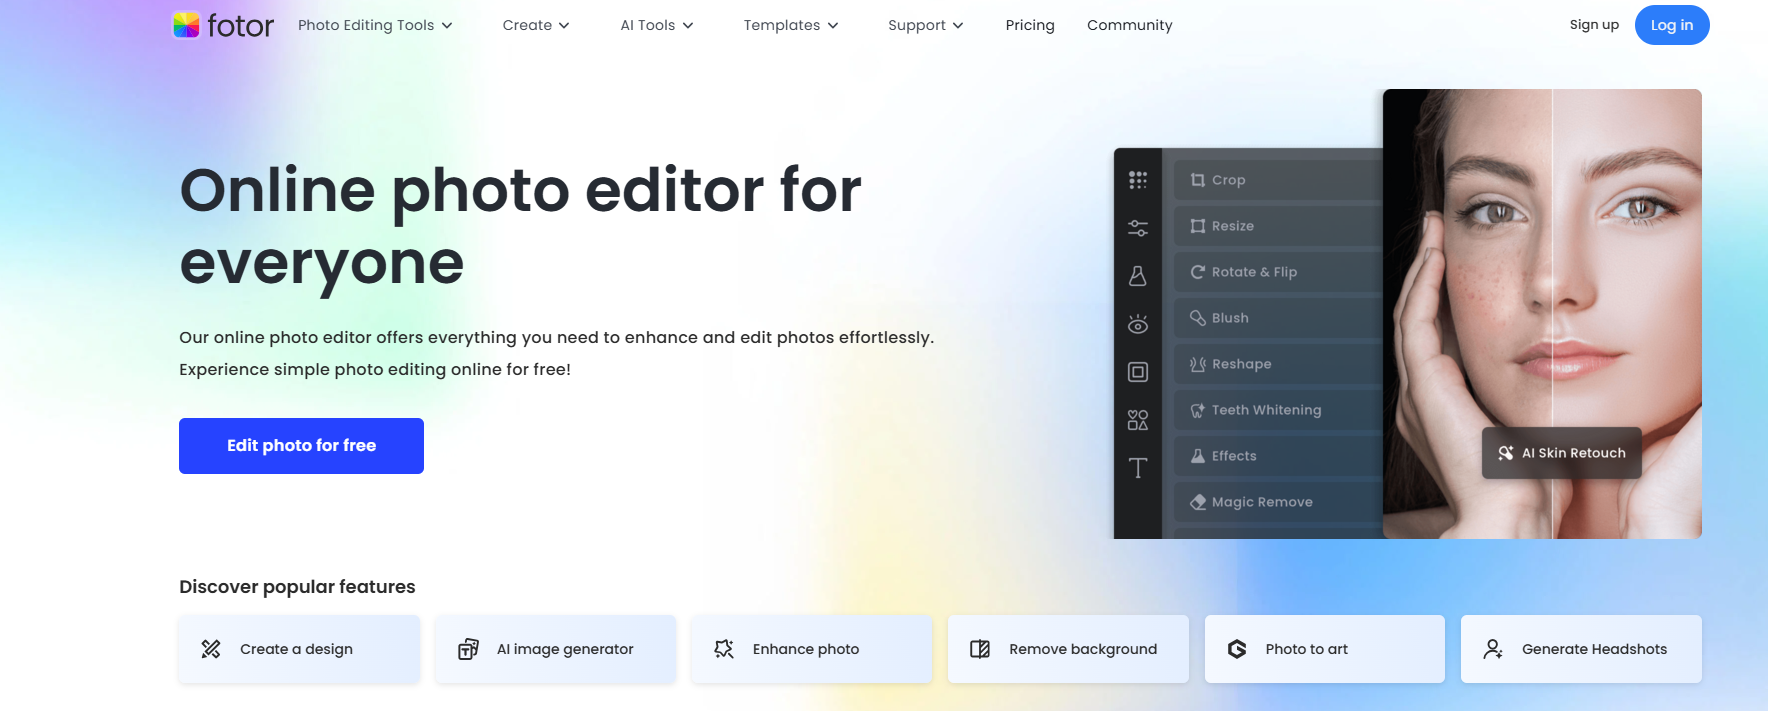Image resolution: width=1768 pixels, height=711 pixels.
Task: Click the Create a design card text
Action: point(296,649)
